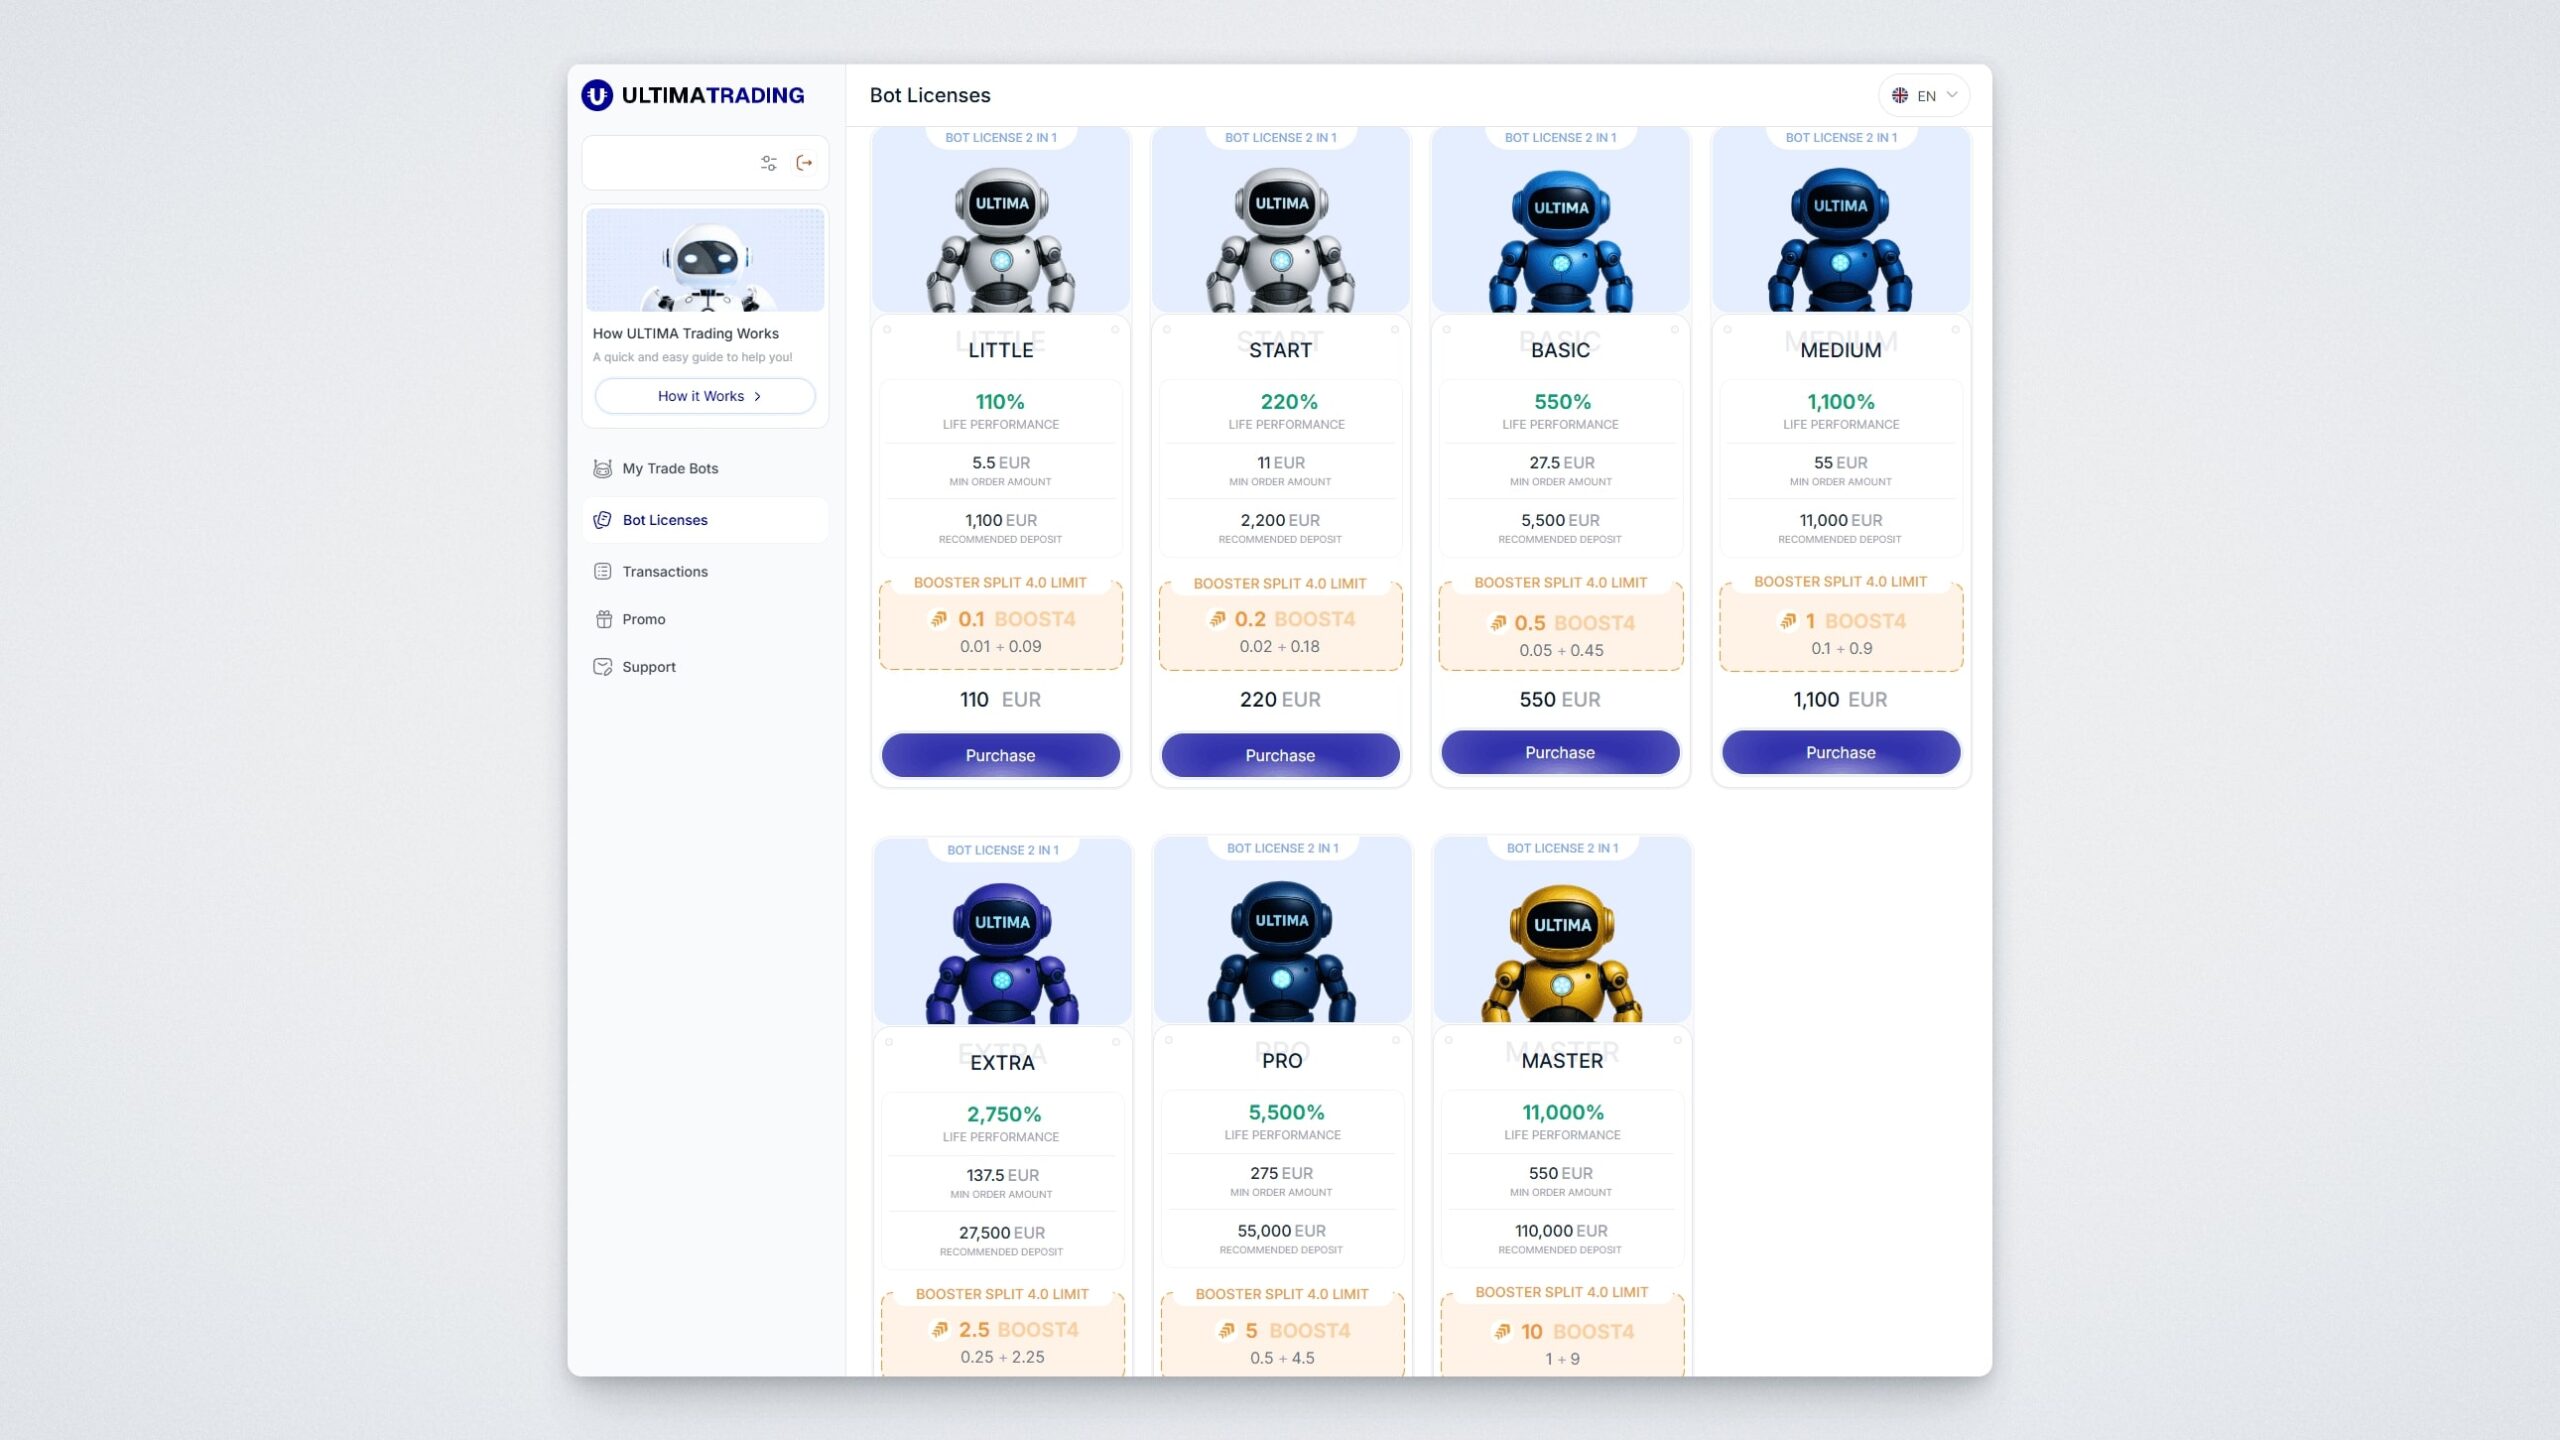Image resolution: width=2560 pixels, height=1440 pixels.
Task: Click the 0.05 + 0.45 split text
Action: point(1561,651)
